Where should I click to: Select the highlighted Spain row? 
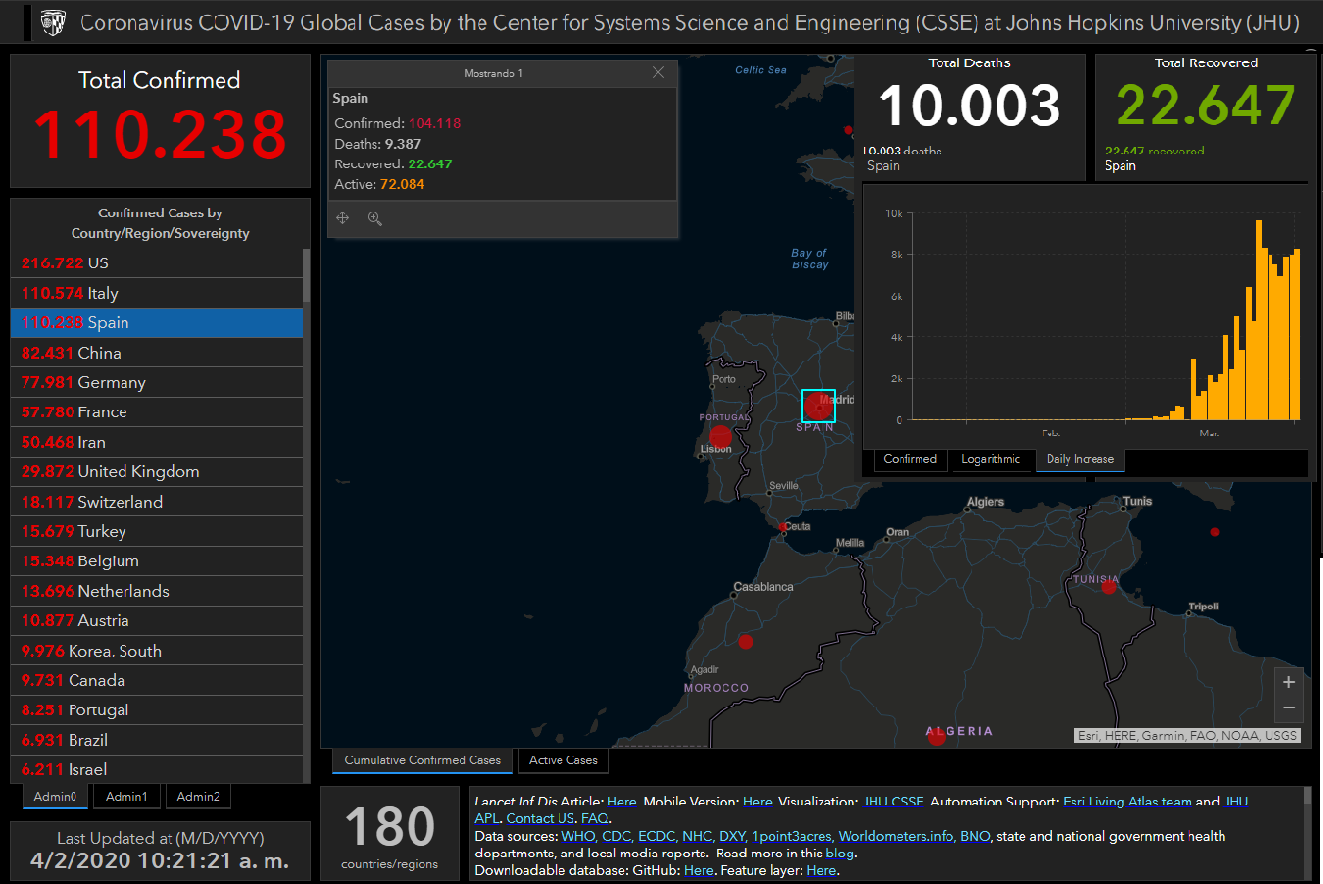tap(157, 322)
